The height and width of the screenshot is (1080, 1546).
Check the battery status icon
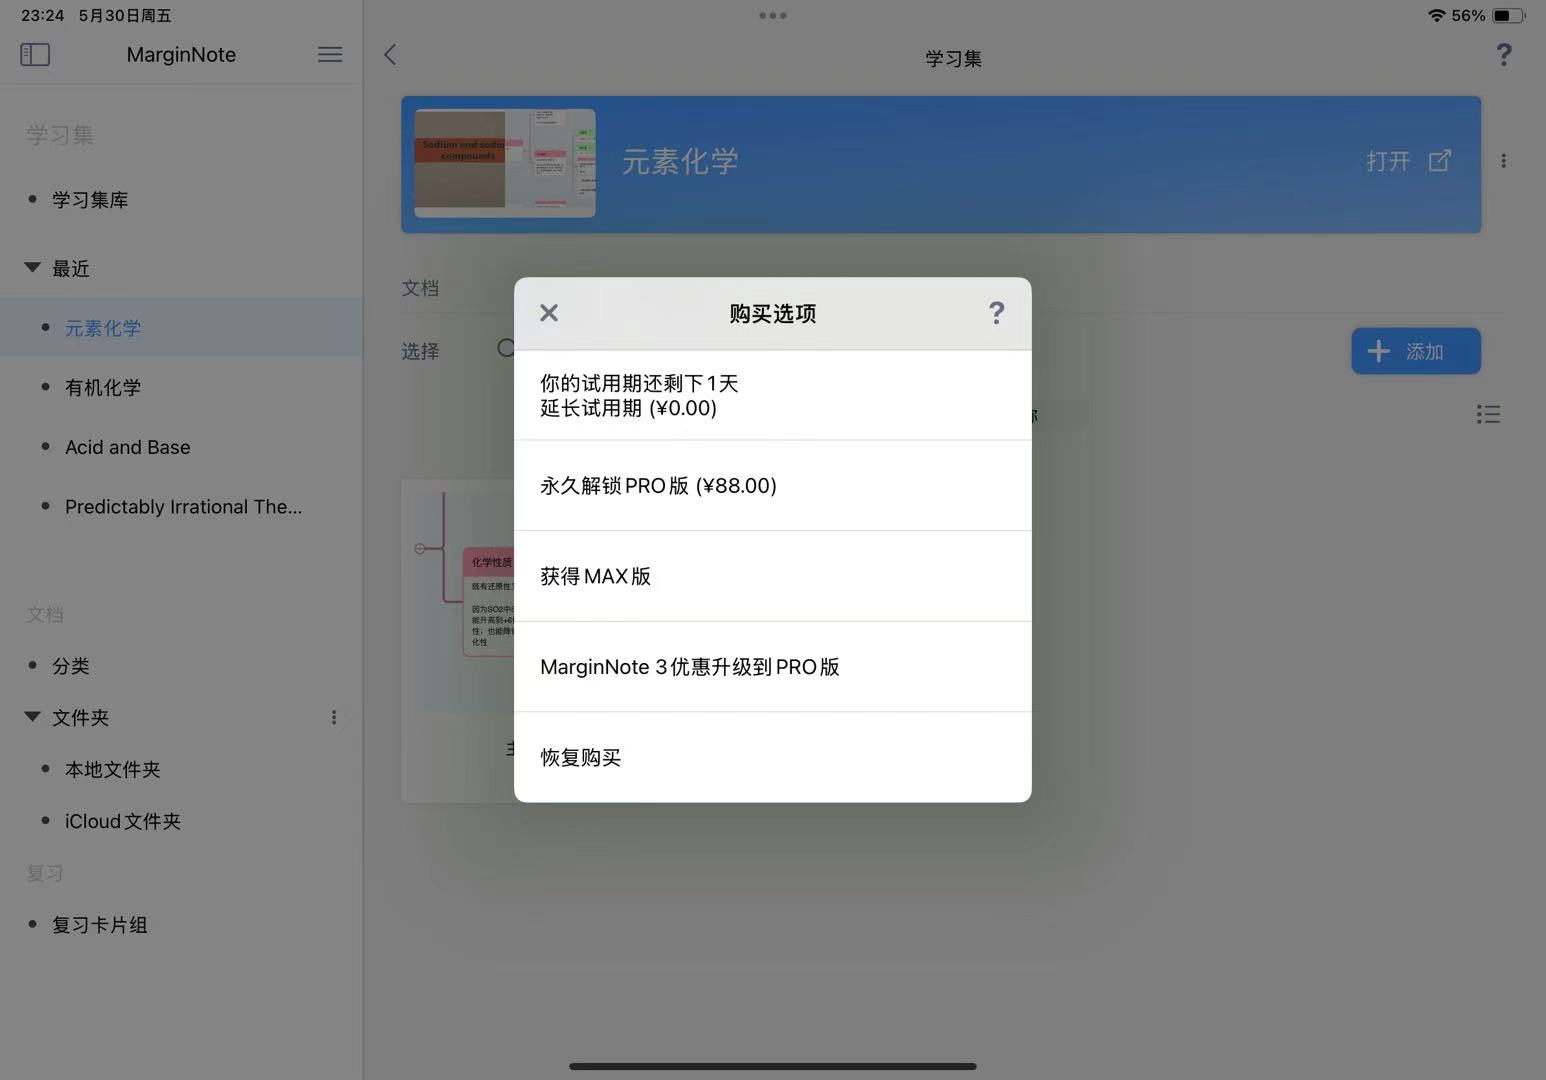pos(1509,15)
